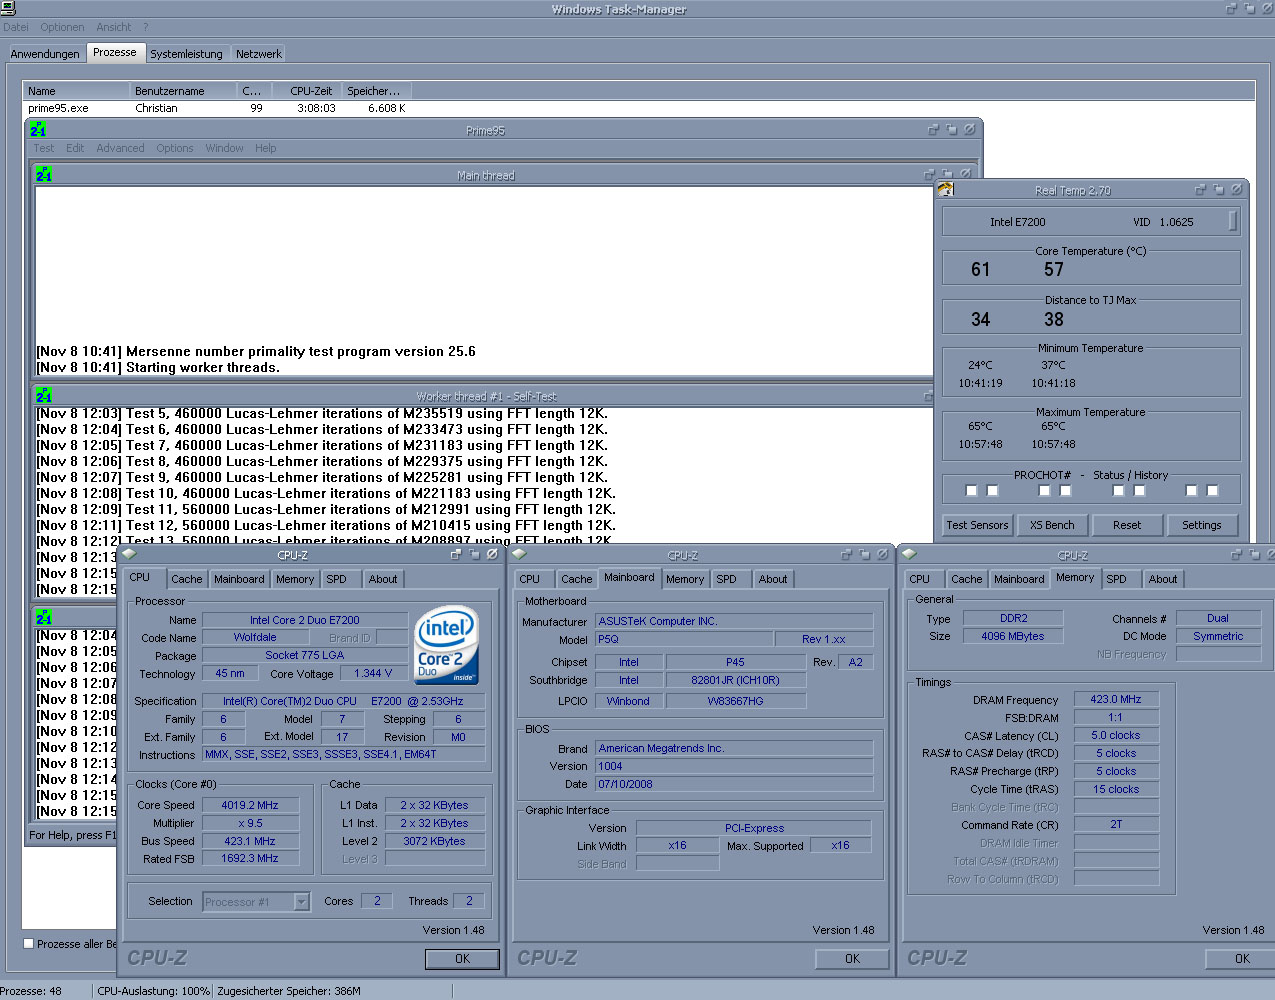Click 'Prozesse: 48' in the status bar
This screenshot has width=1275, height=1000.
(31, 991)
